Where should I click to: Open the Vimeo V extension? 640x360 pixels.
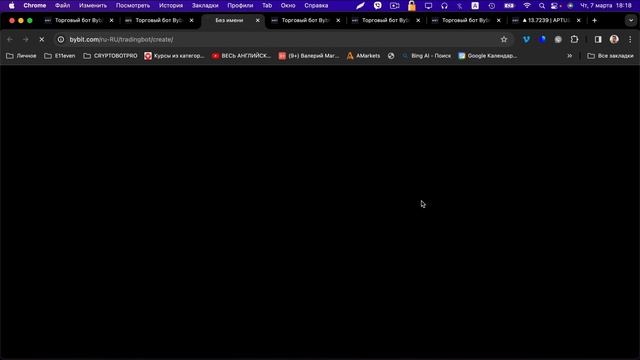point(526,40)
